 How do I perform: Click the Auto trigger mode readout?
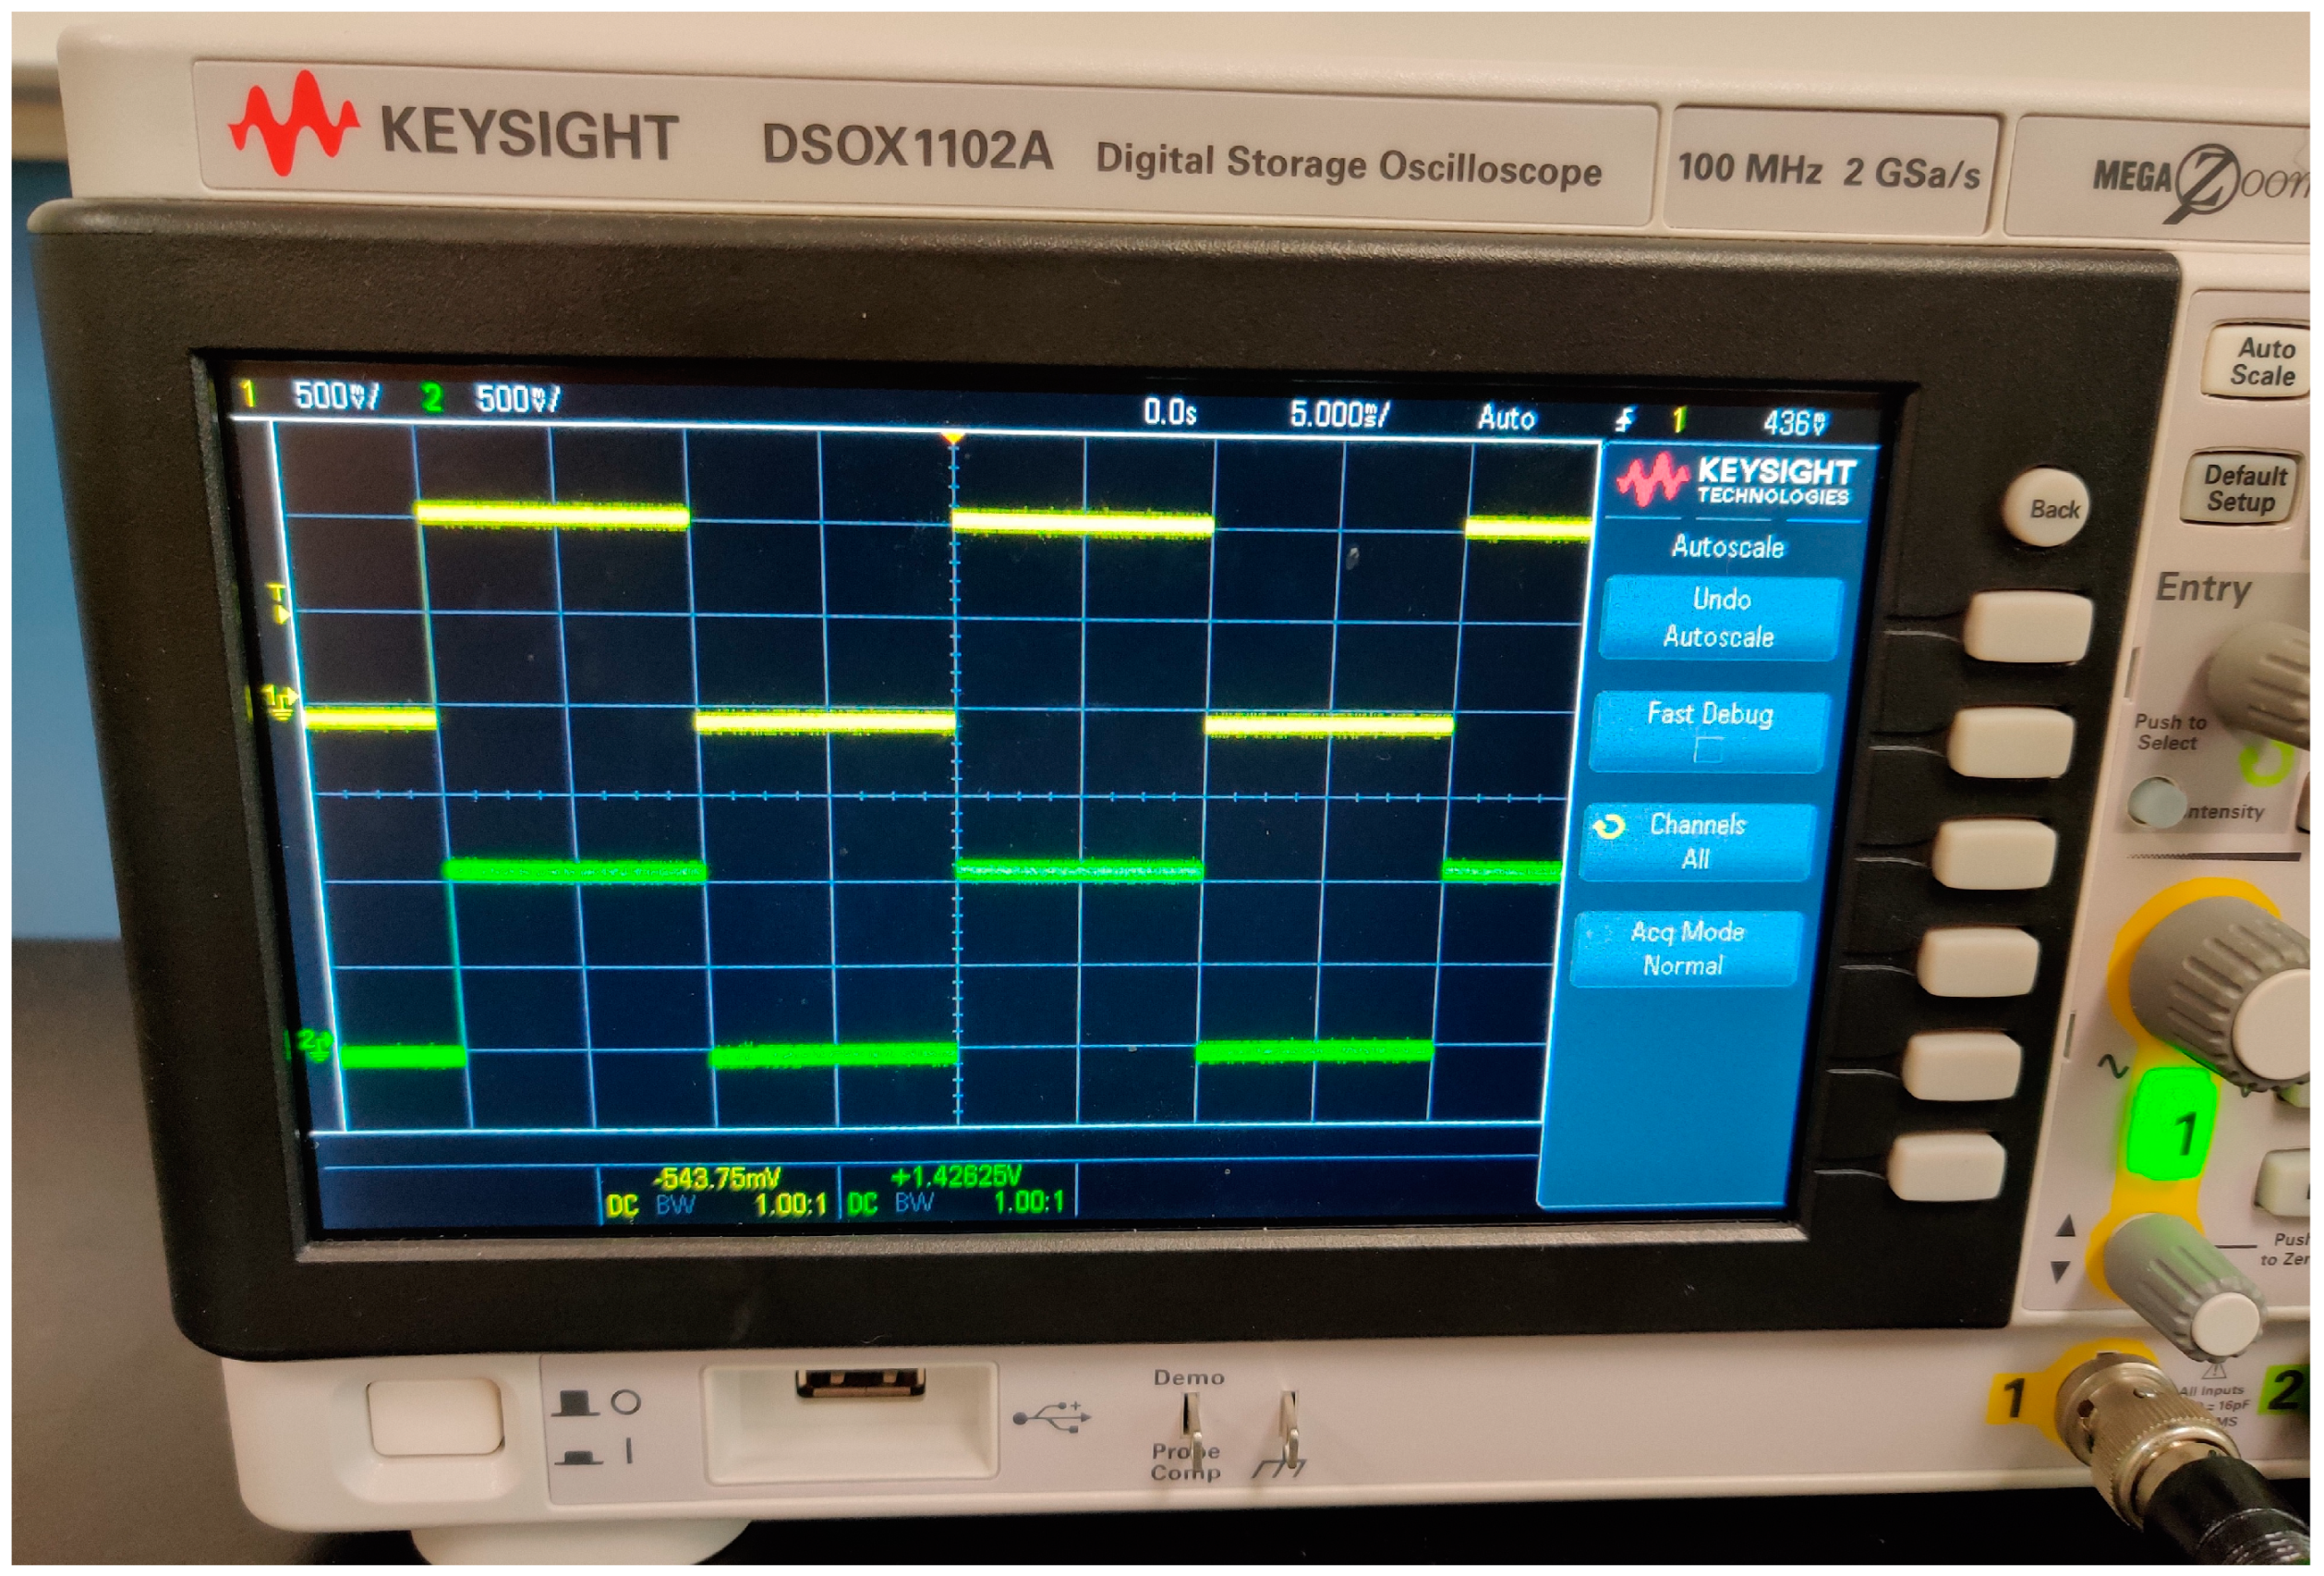(1506, 417)
